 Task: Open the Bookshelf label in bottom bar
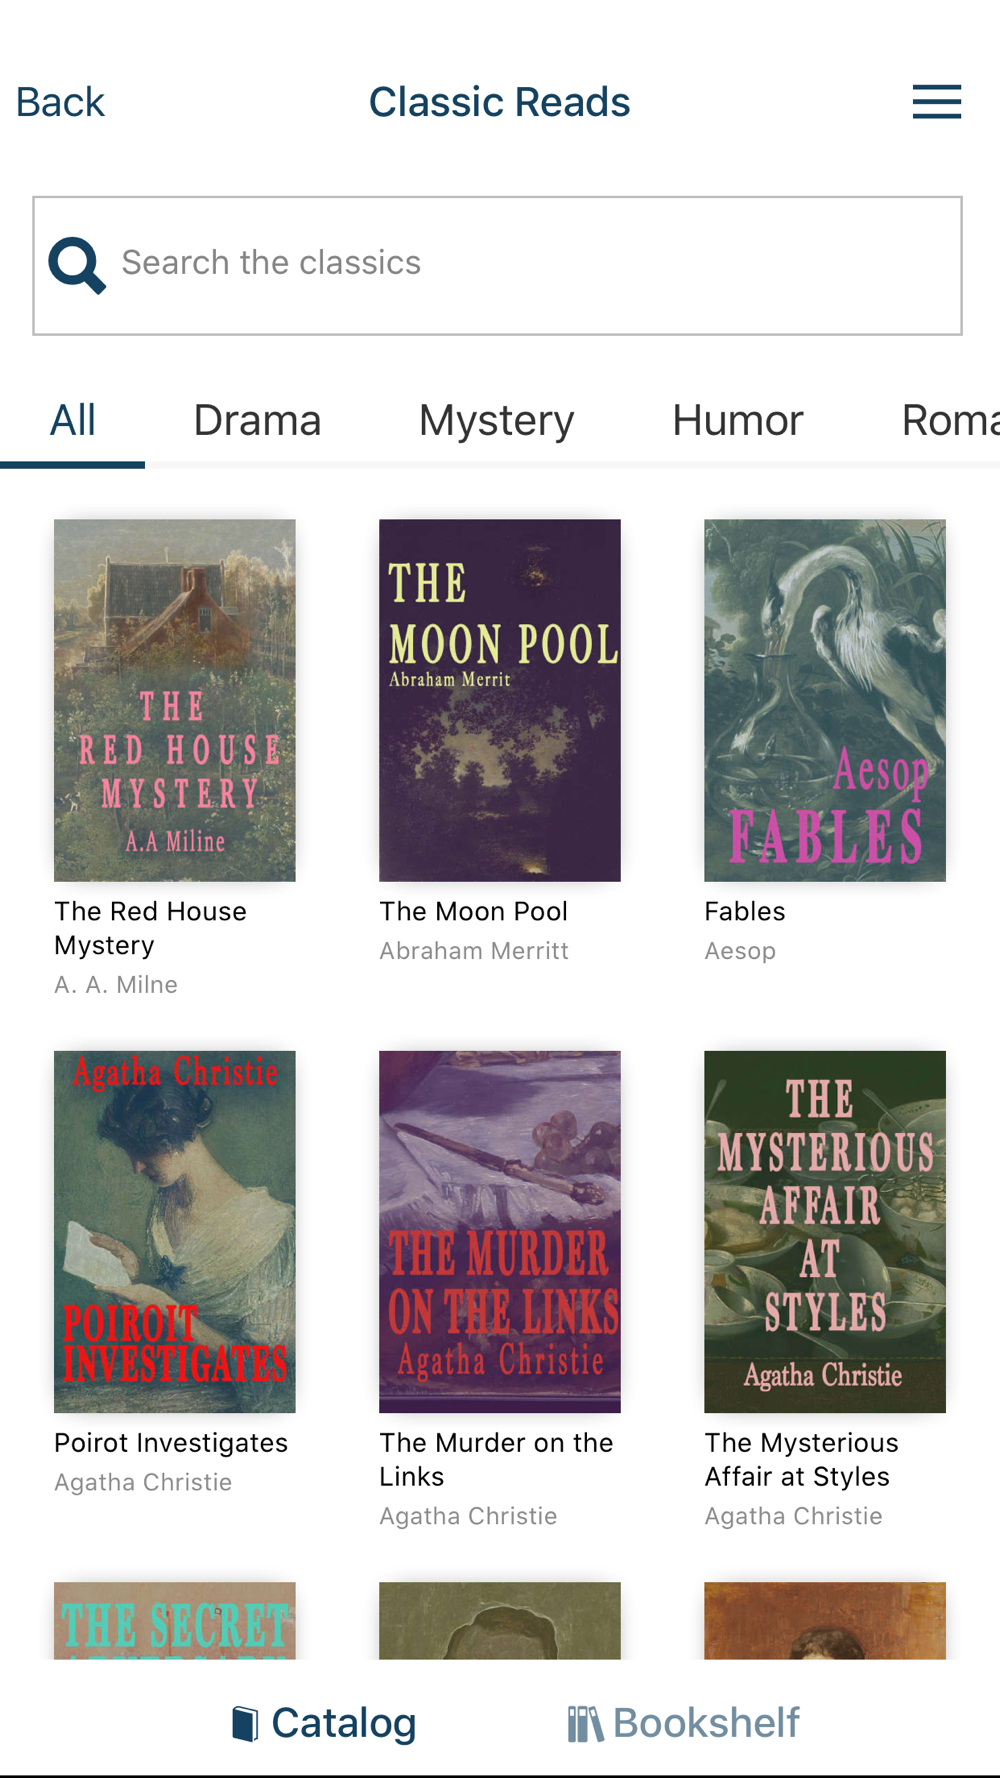[706, 1723]
